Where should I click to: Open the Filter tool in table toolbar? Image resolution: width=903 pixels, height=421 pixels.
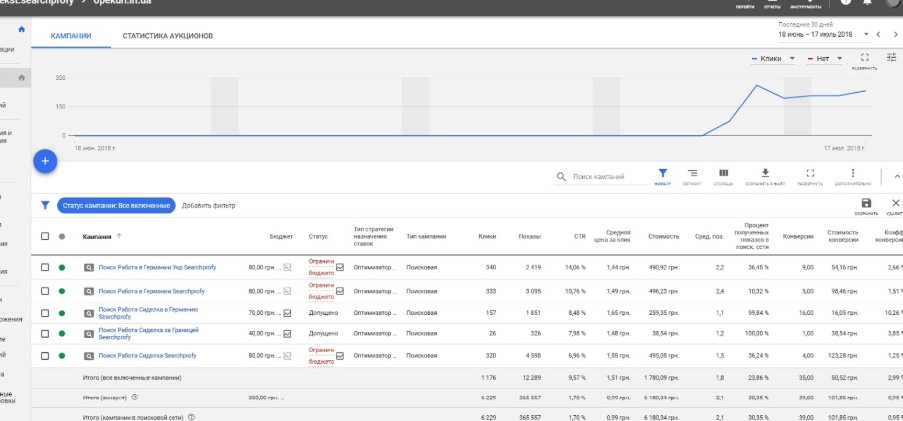(662, 177)
